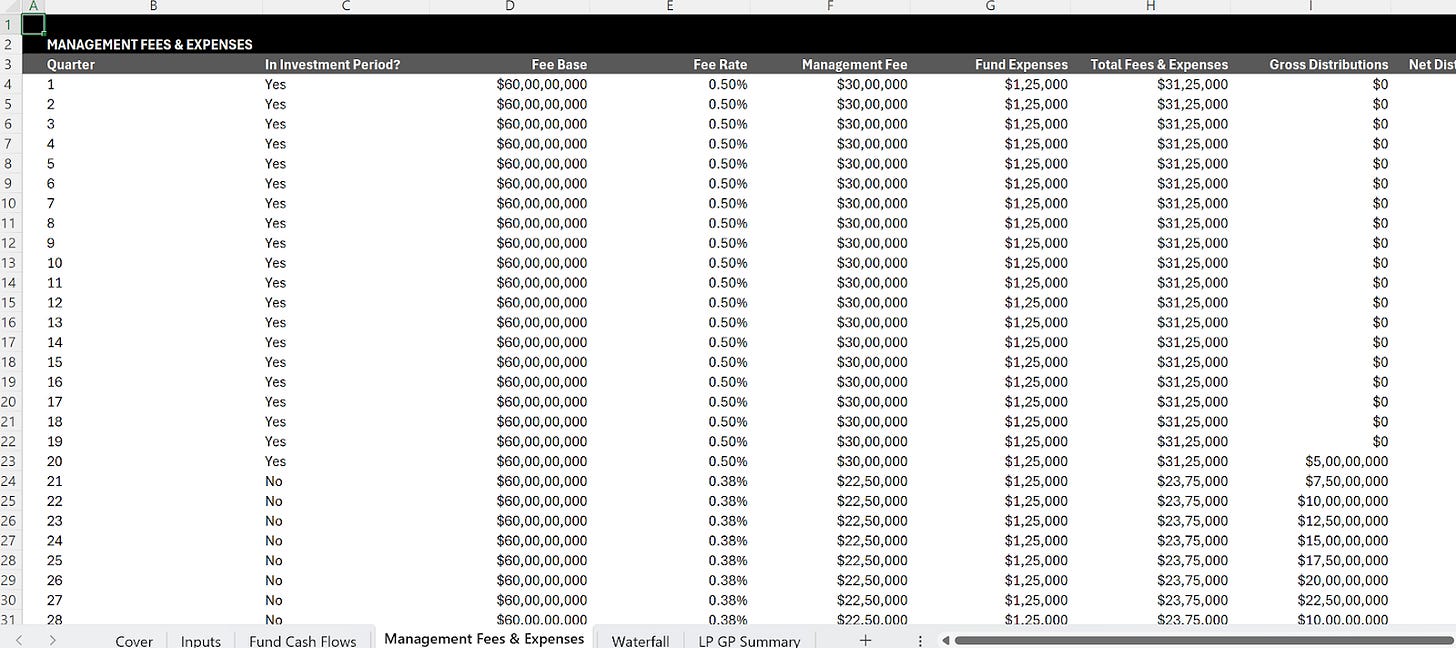This screenshot has height=648, width=1456.
Task: Select row 23 header
Action: [9, 461]
